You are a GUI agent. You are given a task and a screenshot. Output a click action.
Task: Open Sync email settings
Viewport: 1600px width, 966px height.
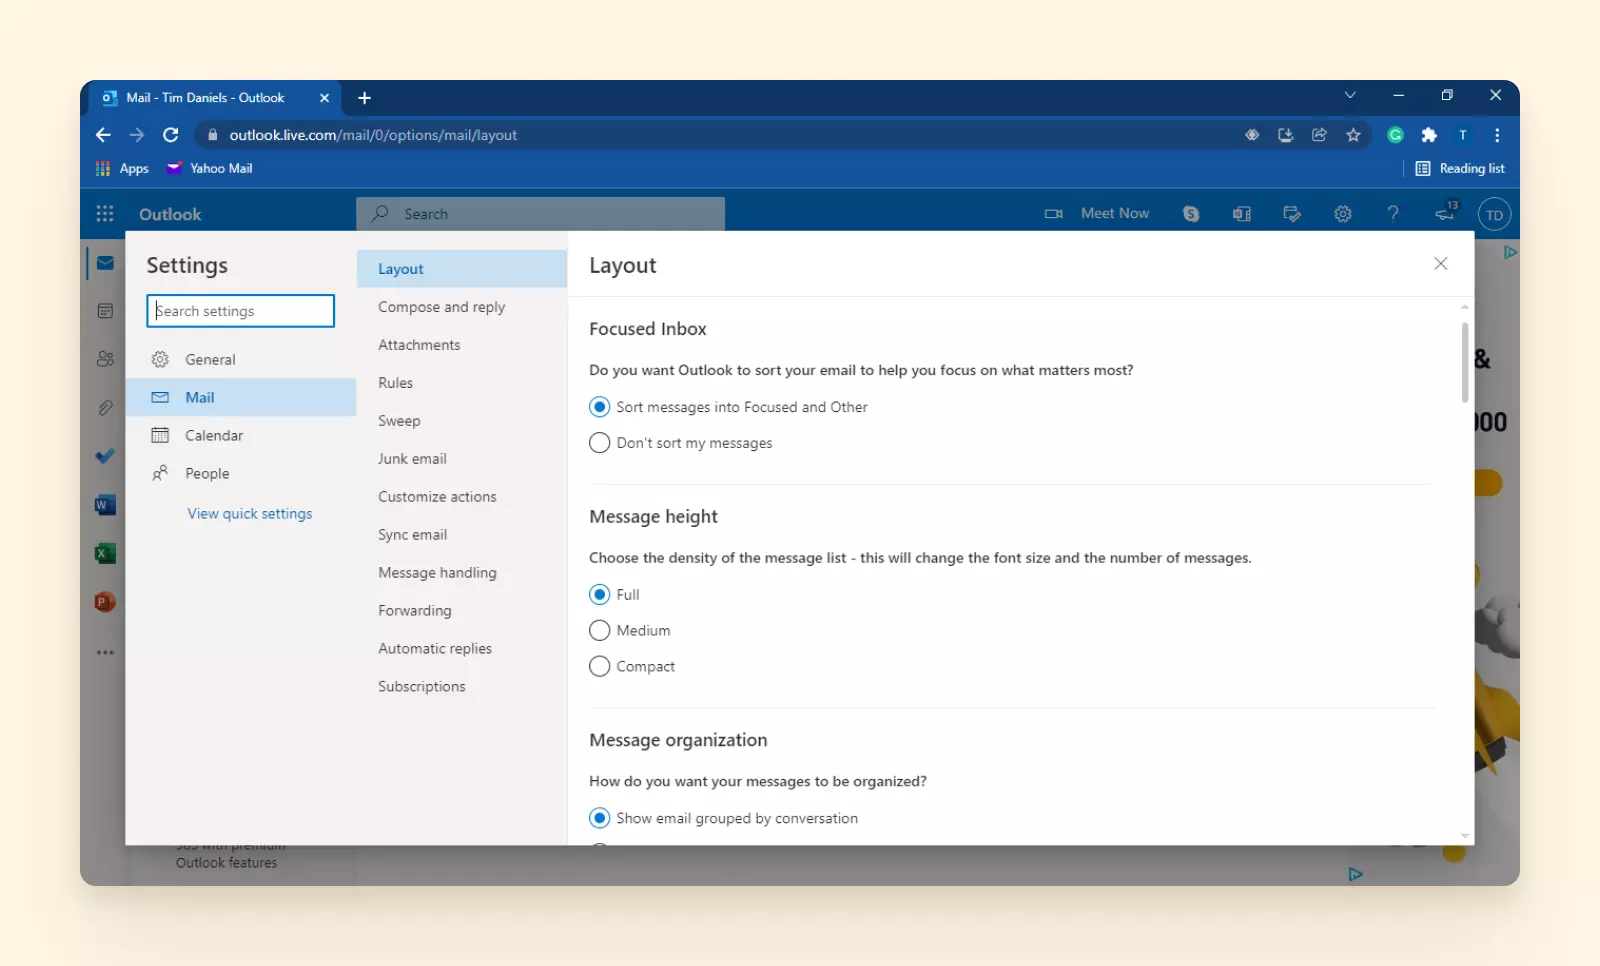tap(462, 535)
